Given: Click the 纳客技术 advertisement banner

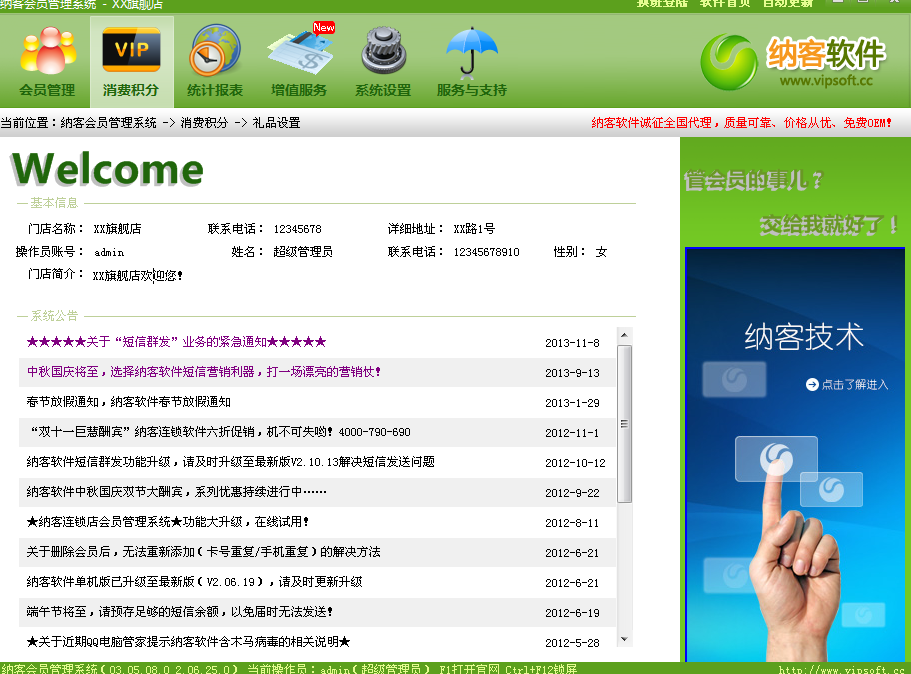Looking at the screenshot, I should click(794, 450).
